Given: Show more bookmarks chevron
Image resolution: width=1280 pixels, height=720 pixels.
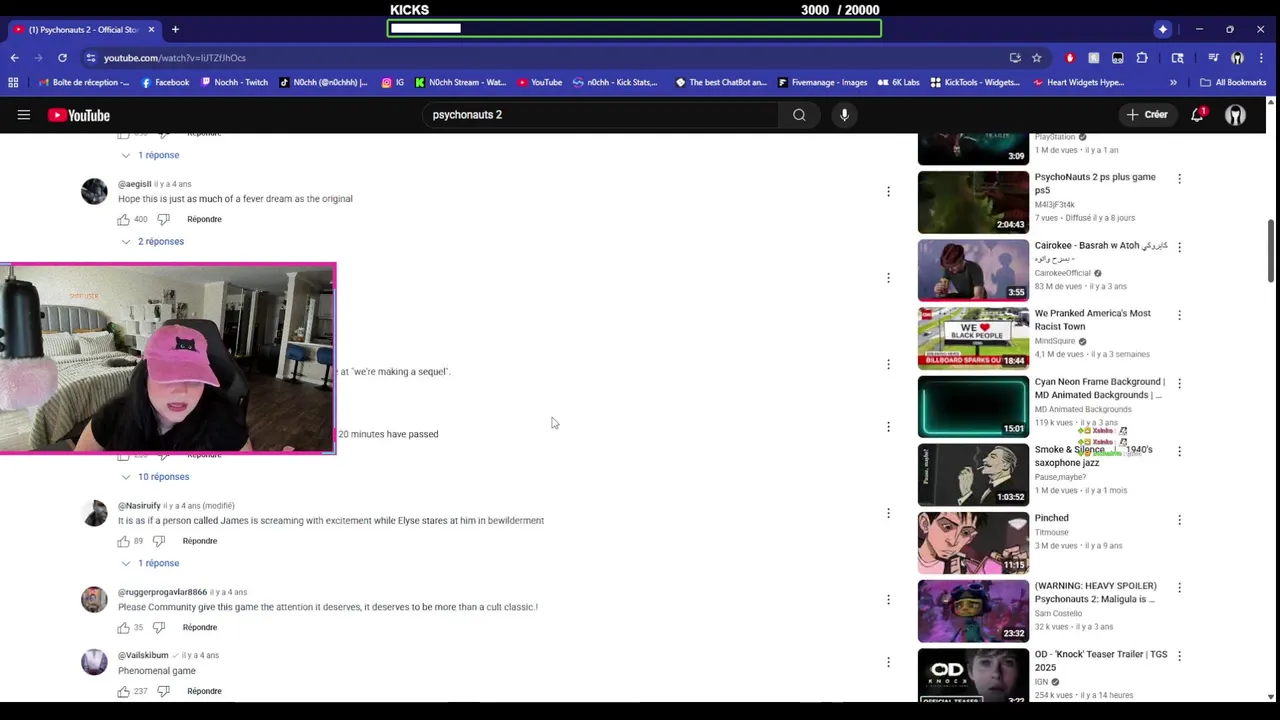Looking at the screenshot, I should [x=1173, y=83].
